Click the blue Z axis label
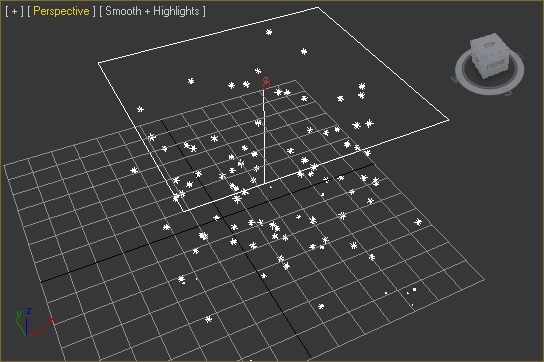Viewport: 544px width, 362px height. click(x=29, y=311)
